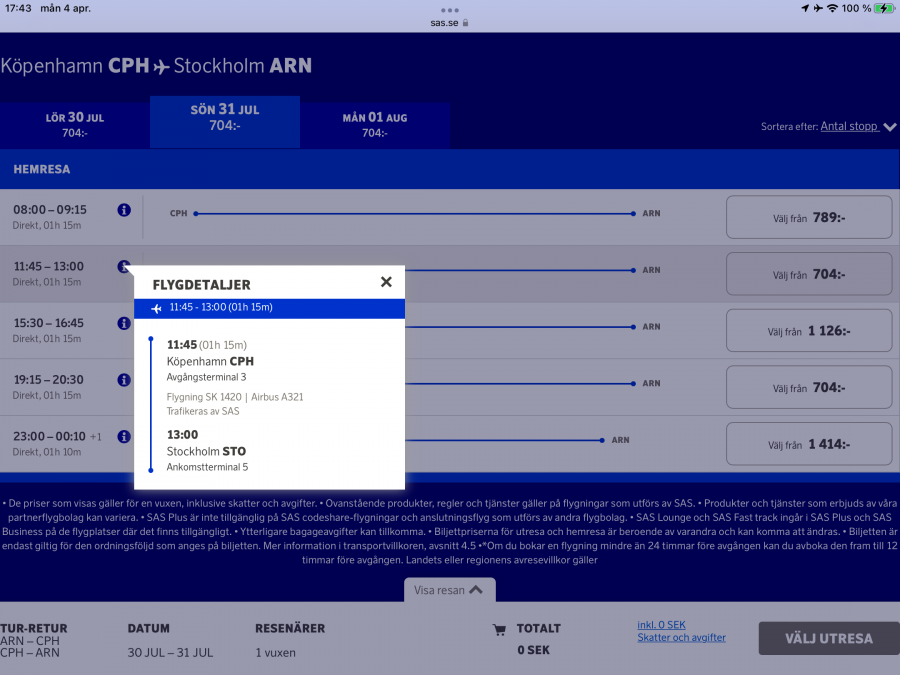Open info icon for 15:30 flight
900x675 pixels.
point(124,323)
